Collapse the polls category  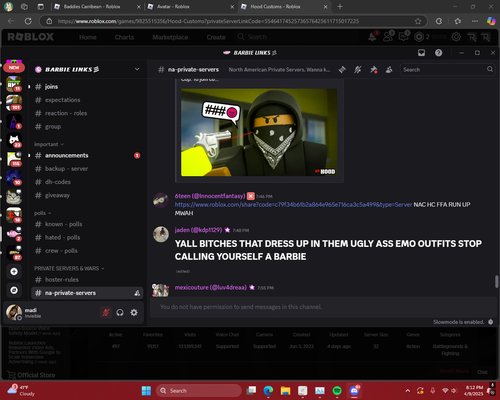click(43, 213)
